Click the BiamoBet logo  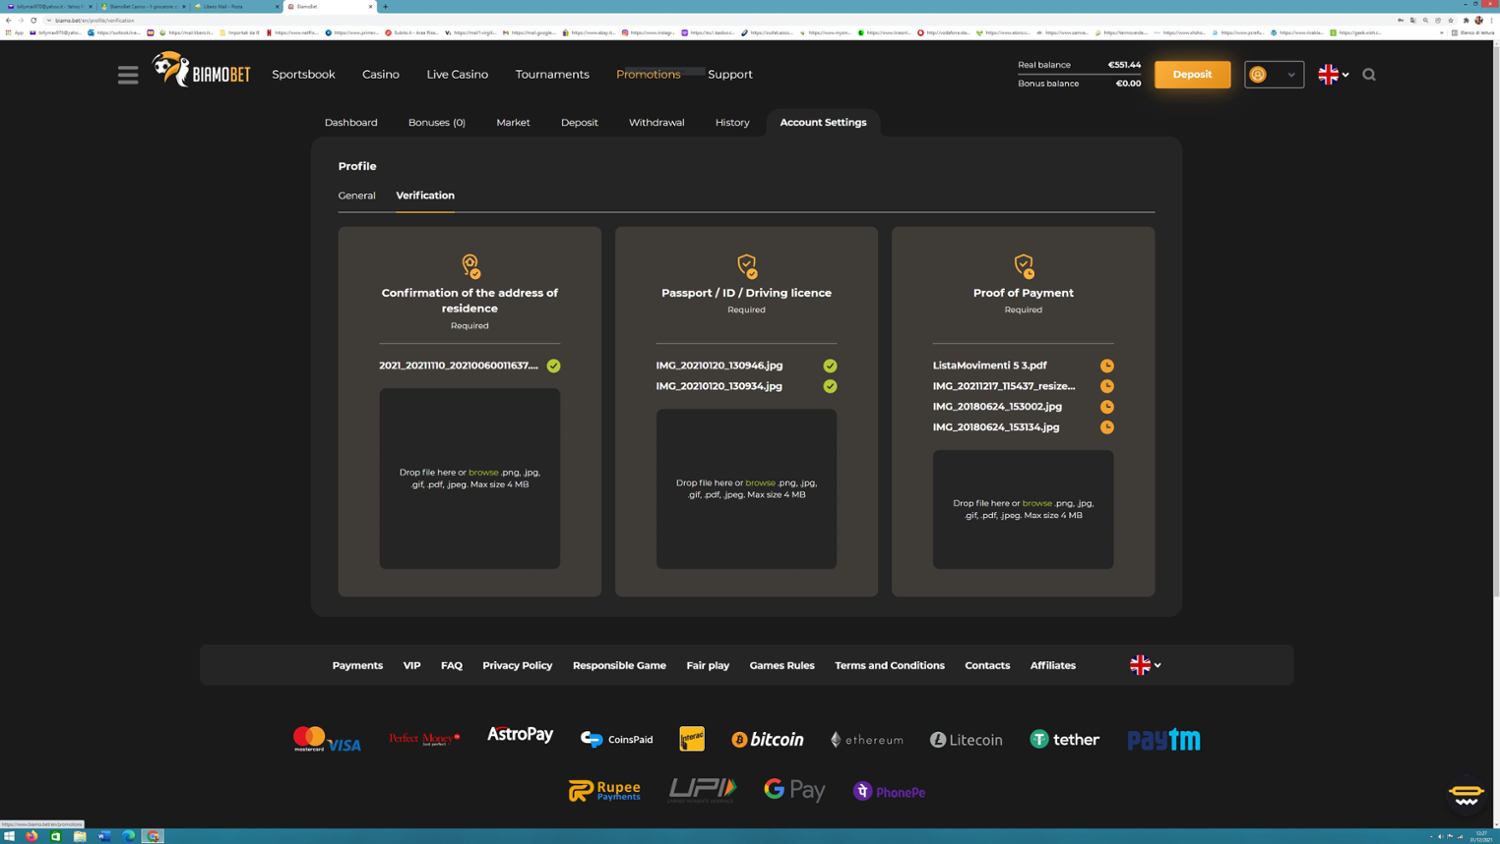click(201, 71)
